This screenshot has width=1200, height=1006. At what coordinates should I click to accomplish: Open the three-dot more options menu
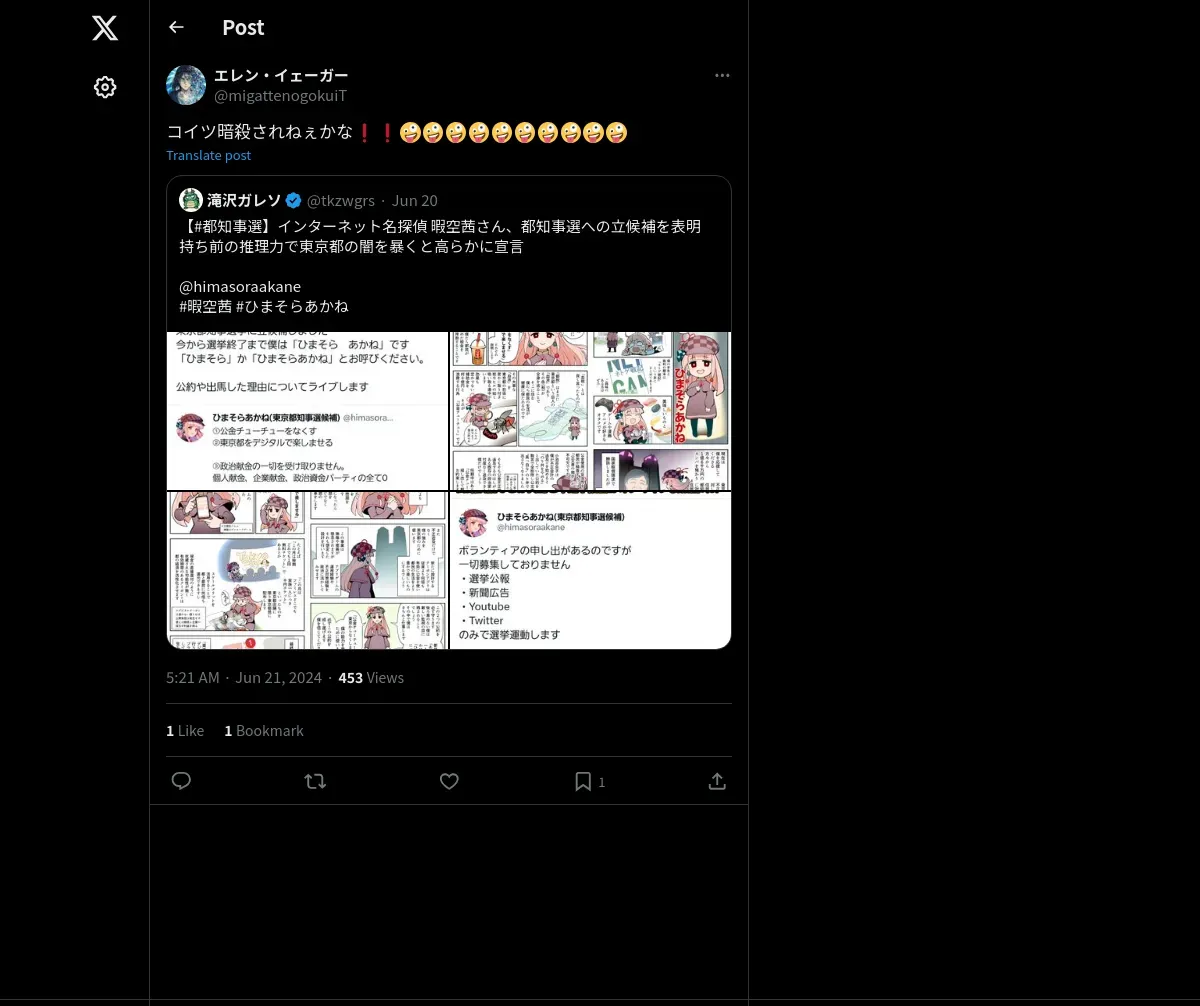coord(722,75)
